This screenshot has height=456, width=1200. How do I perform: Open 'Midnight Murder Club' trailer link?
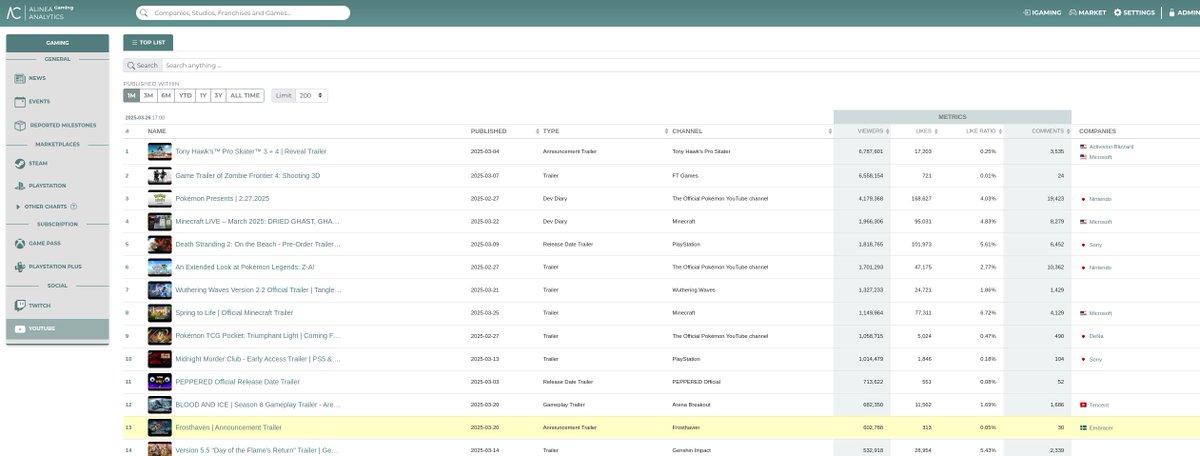point(258,359)
